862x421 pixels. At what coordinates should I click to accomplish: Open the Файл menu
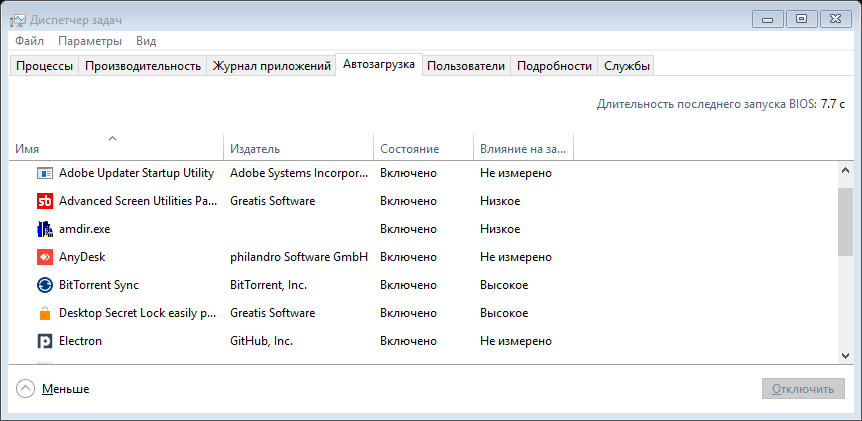[29, 41]
